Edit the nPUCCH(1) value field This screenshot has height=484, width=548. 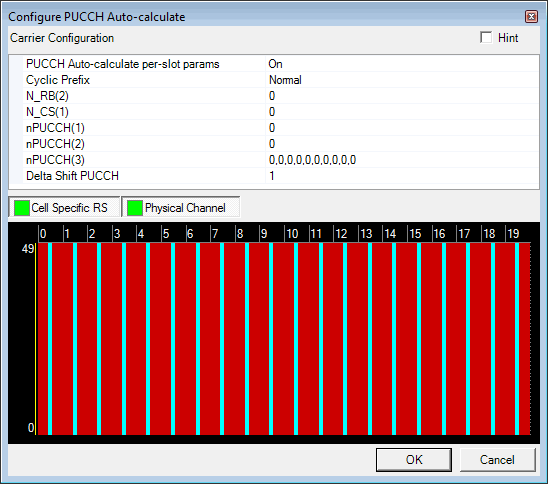point(402,128)
